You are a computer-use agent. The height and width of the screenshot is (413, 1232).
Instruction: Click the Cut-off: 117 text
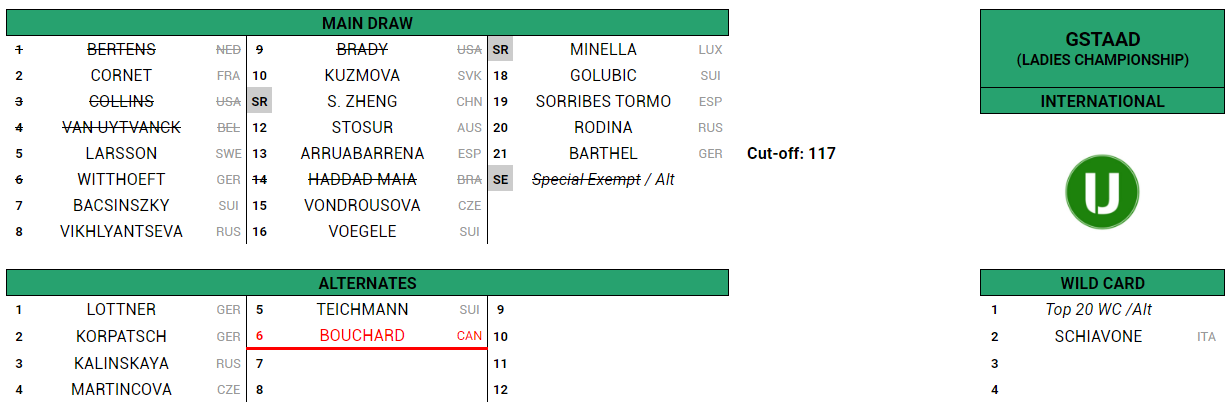point(791,153)
